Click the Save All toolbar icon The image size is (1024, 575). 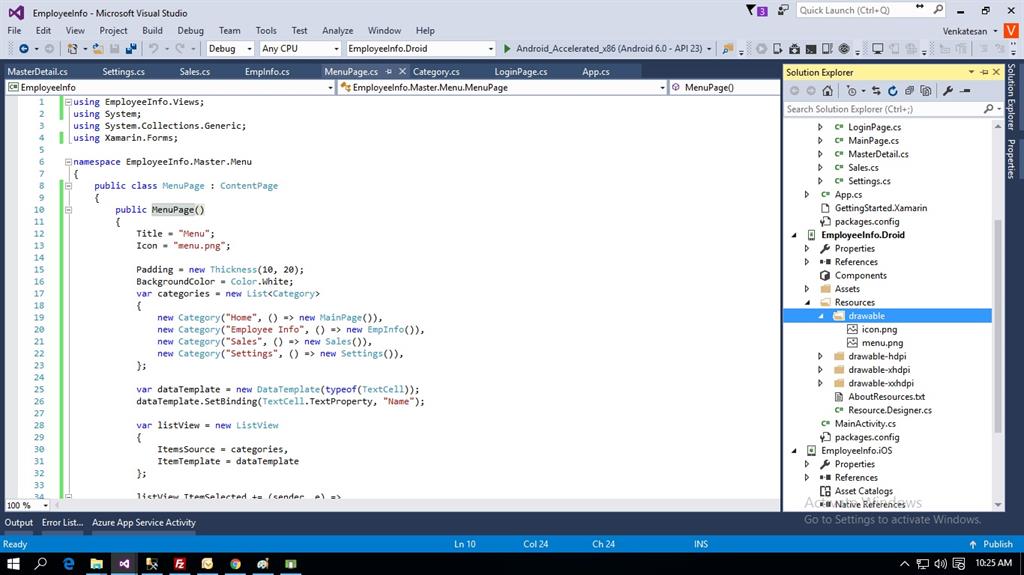[131, 49]
